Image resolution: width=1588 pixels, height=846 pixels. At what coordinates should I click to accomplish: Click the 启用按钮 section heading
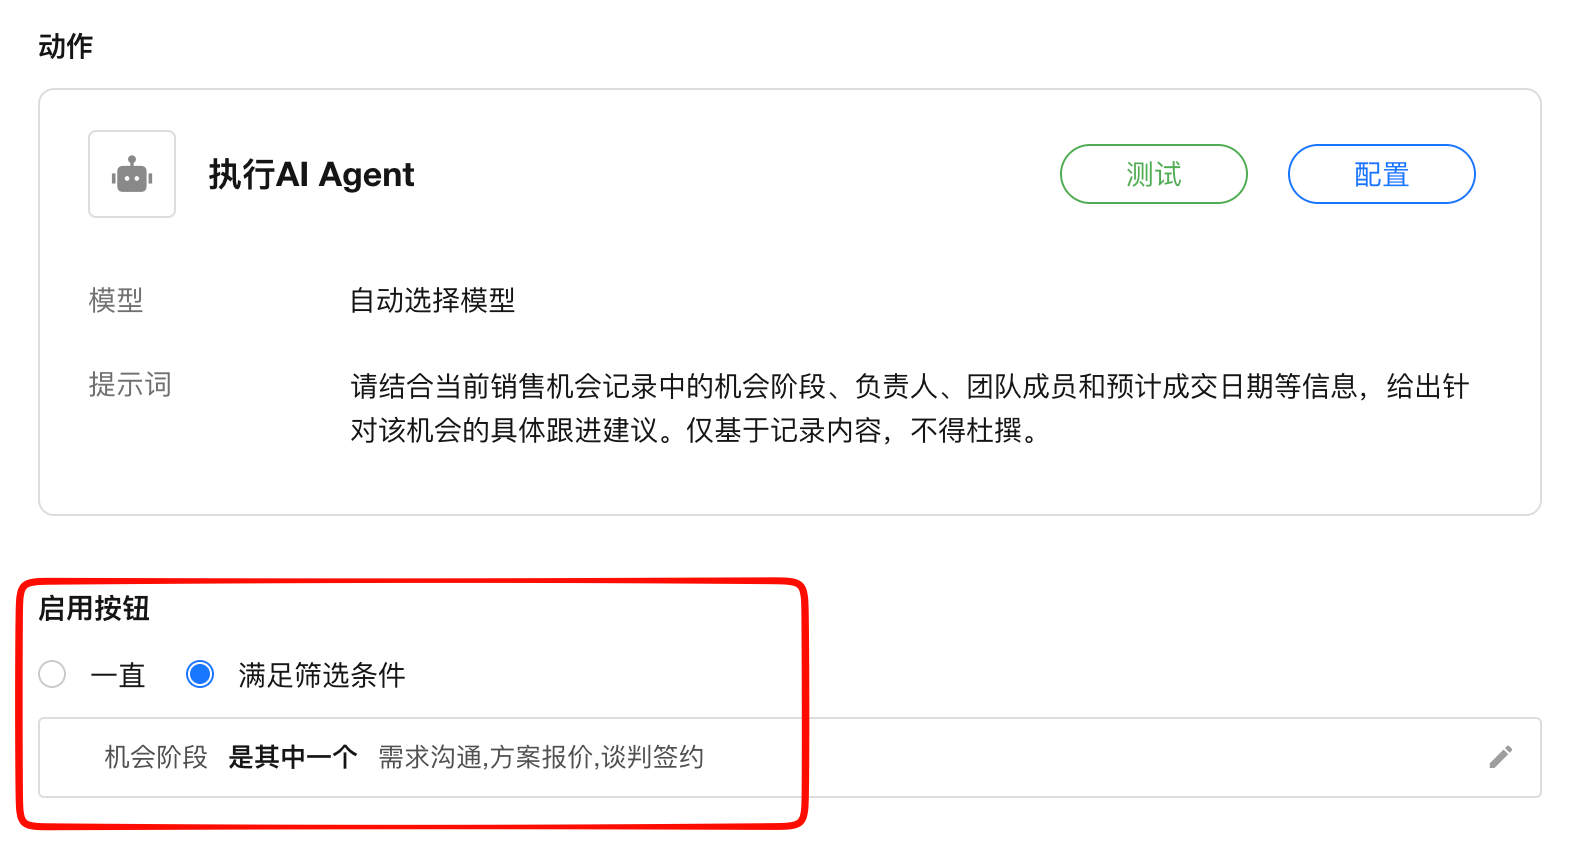pyautogui.click(x=94, y=608)
